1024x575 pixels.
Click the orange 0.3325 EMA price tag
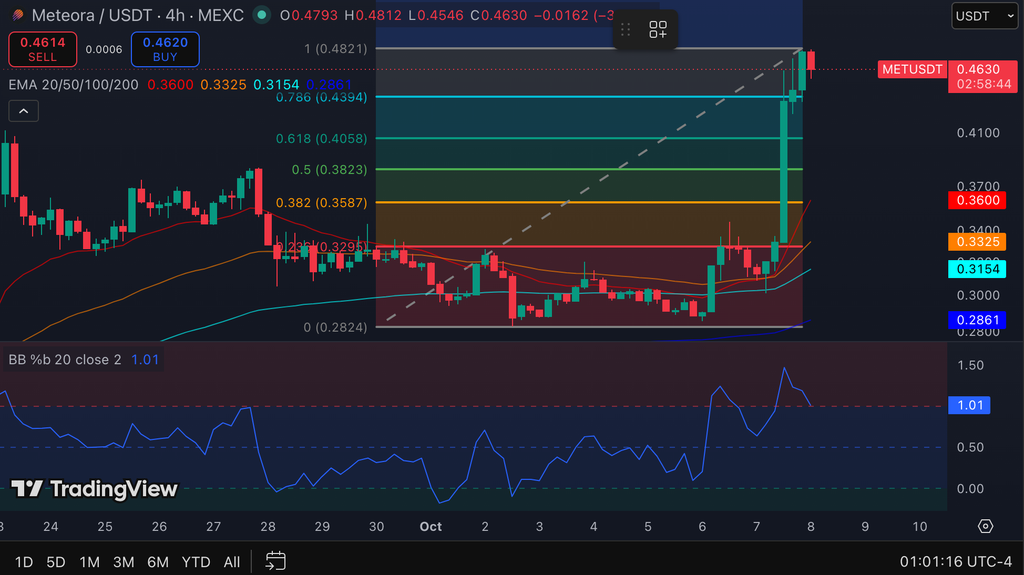click(x=977, y=242)
